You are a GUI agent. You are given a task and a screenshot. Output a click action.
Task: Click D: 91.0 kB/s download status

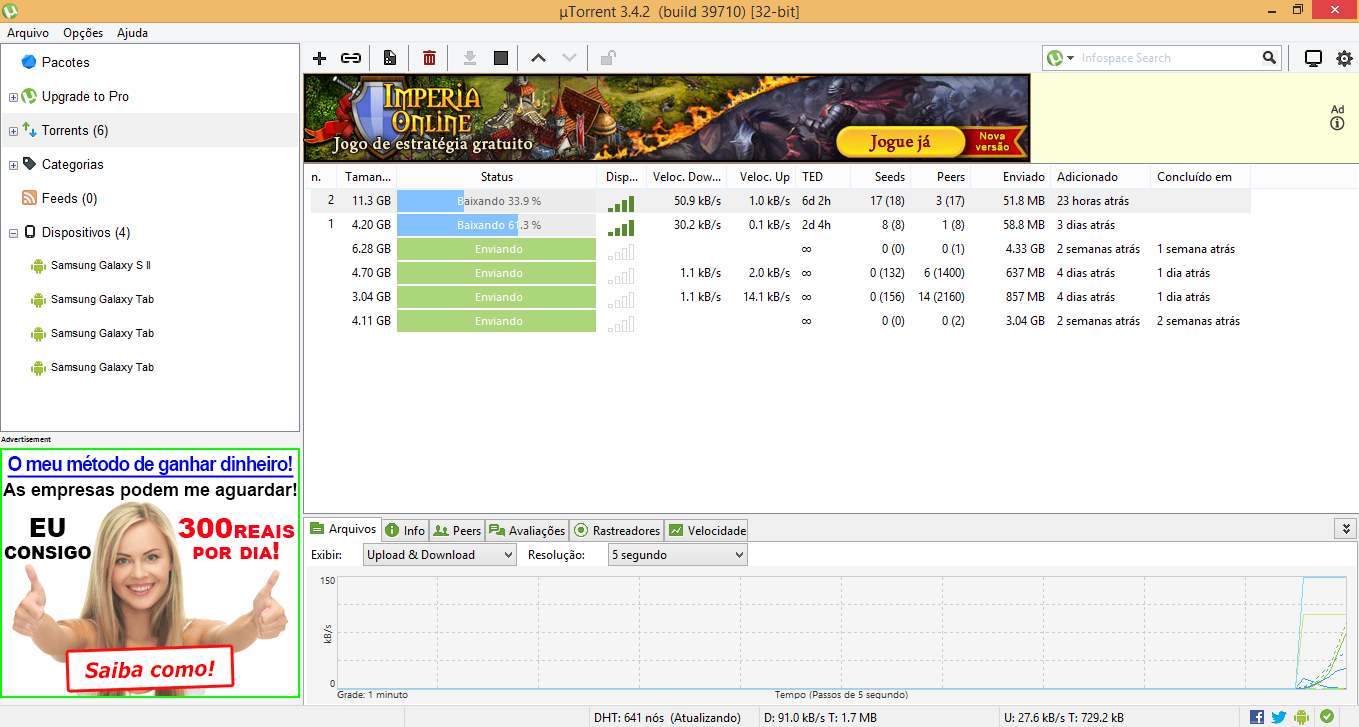pos(820,717)
